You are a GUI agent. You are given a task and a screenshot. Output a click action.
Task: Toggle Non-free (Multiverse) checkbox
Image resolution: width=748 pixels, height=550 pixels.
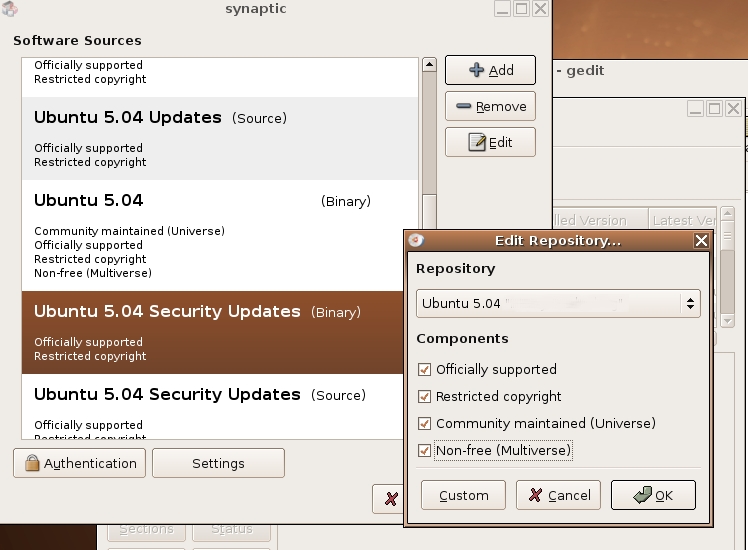click(425, 450)
